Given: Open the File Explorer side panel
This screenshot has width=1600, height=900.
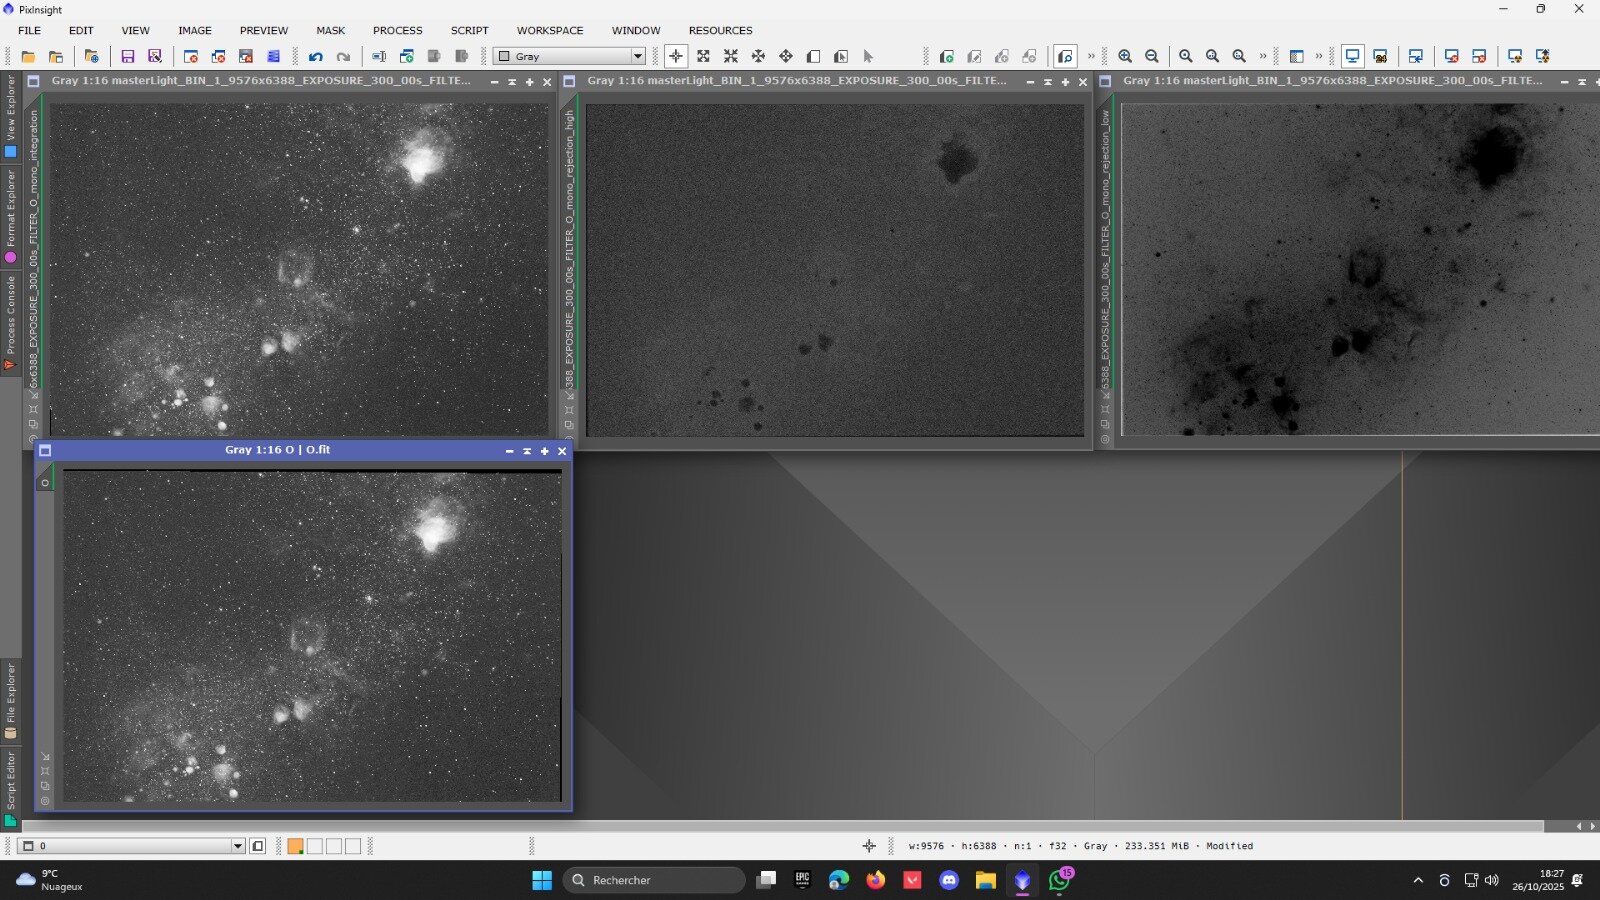Looking at the screenshot, I should click(x=11, y=700).
